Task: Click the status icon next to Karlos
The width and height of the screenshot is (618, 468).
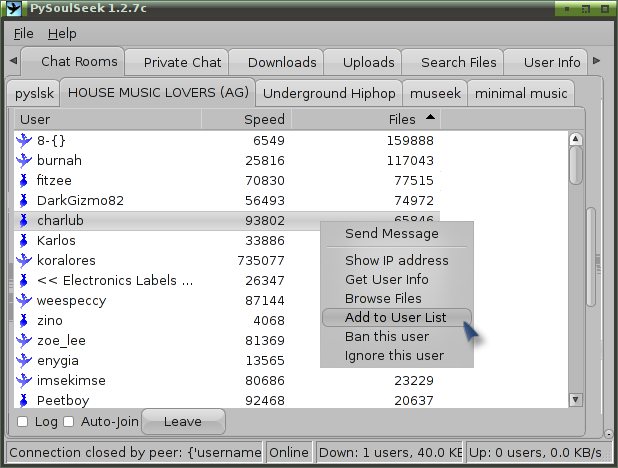Action: coord(24,240)
